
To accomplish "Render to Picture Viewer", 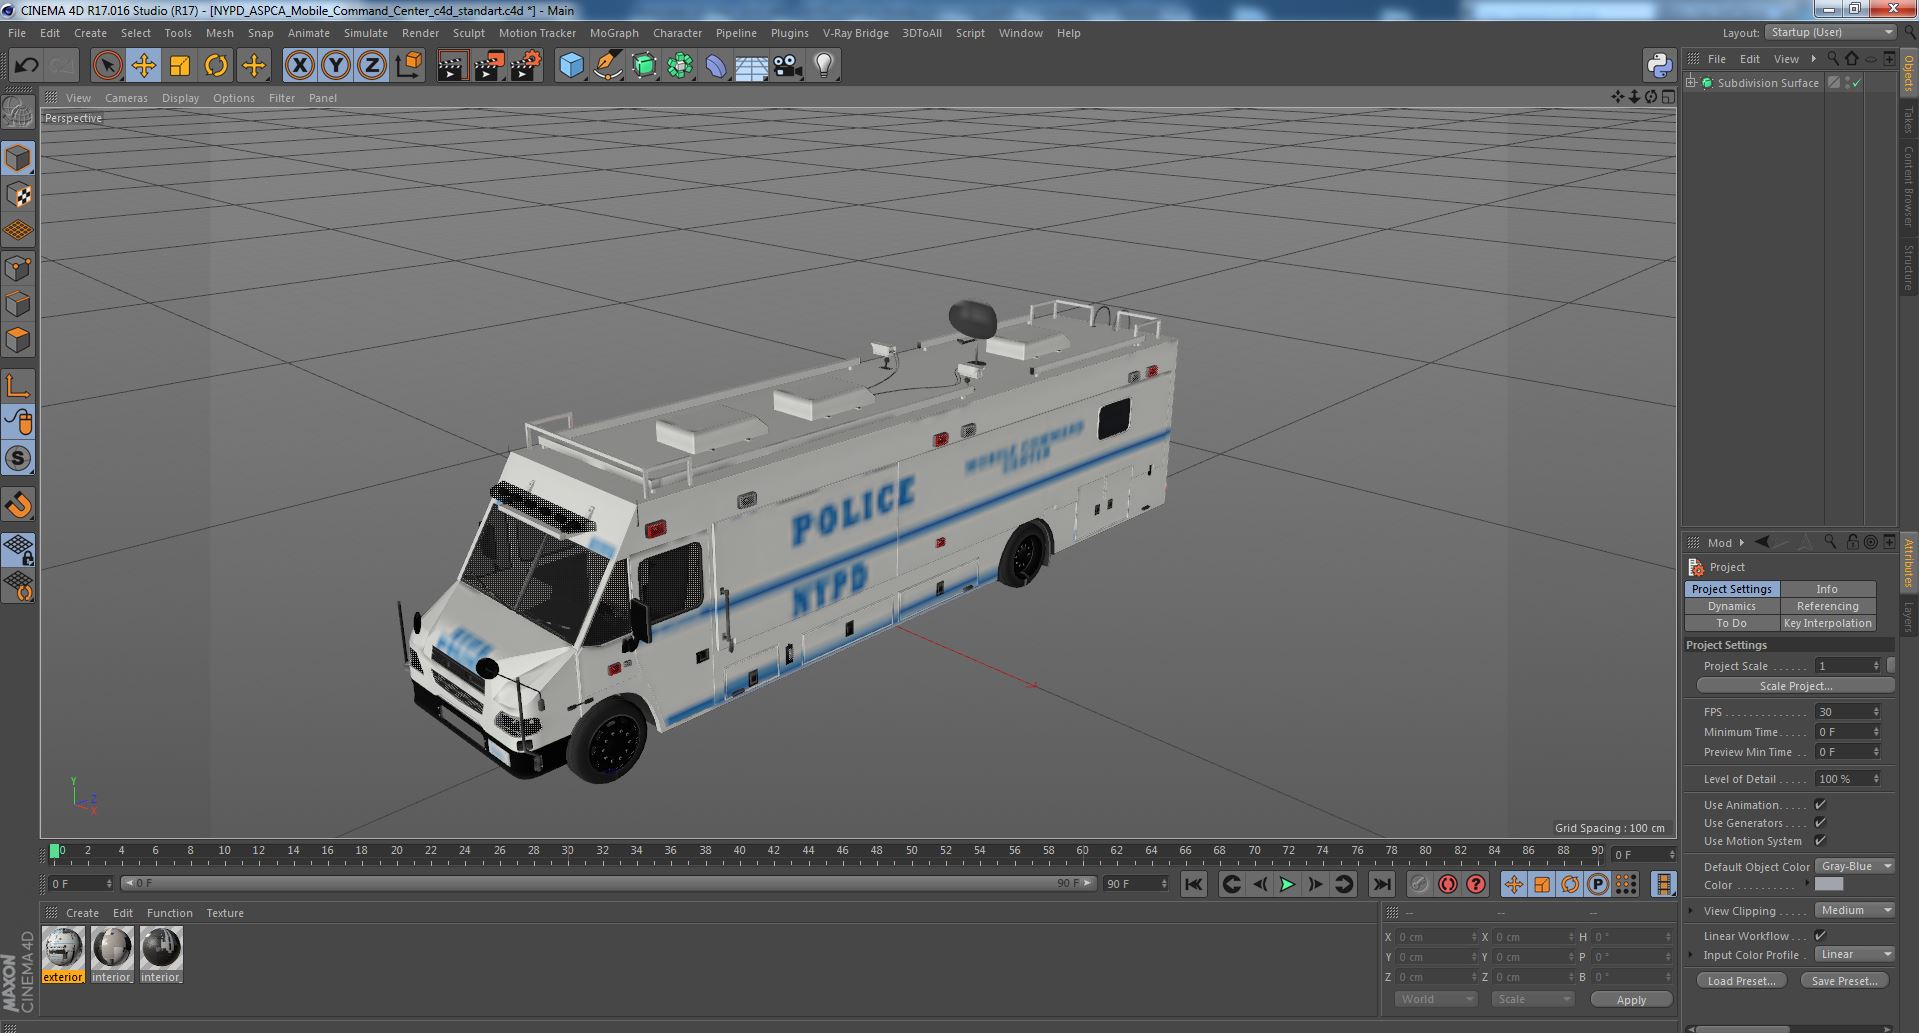I will 489,66.
